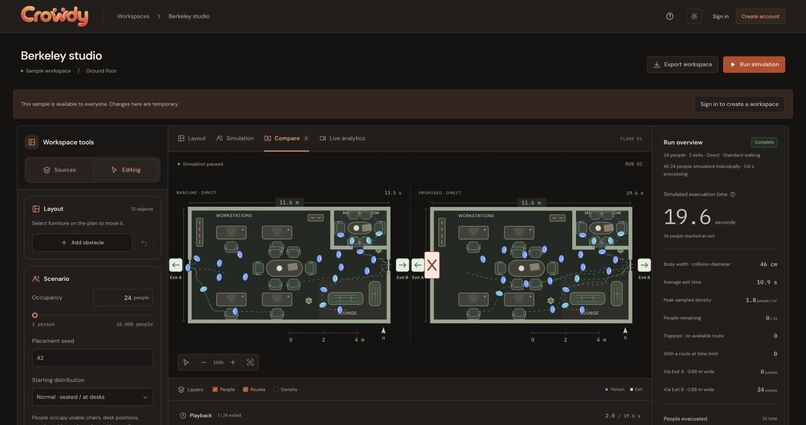
Task: Open the Live analytics tab
Action: (x=342, y=138)
